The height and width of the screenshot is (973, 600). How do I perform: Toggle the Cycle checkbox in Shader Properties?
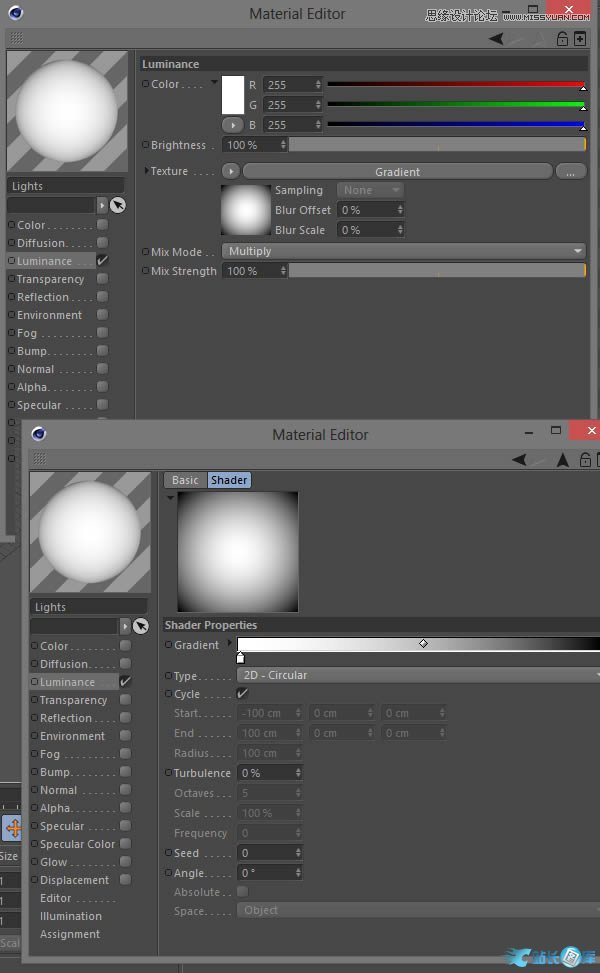click(x=242, y=694)
